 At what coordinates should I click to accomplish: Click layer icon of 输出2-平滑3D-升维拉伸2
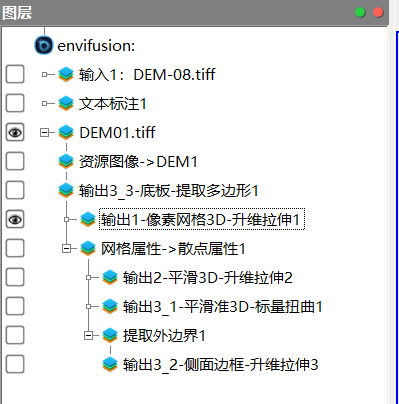click(x=110, y=278)
